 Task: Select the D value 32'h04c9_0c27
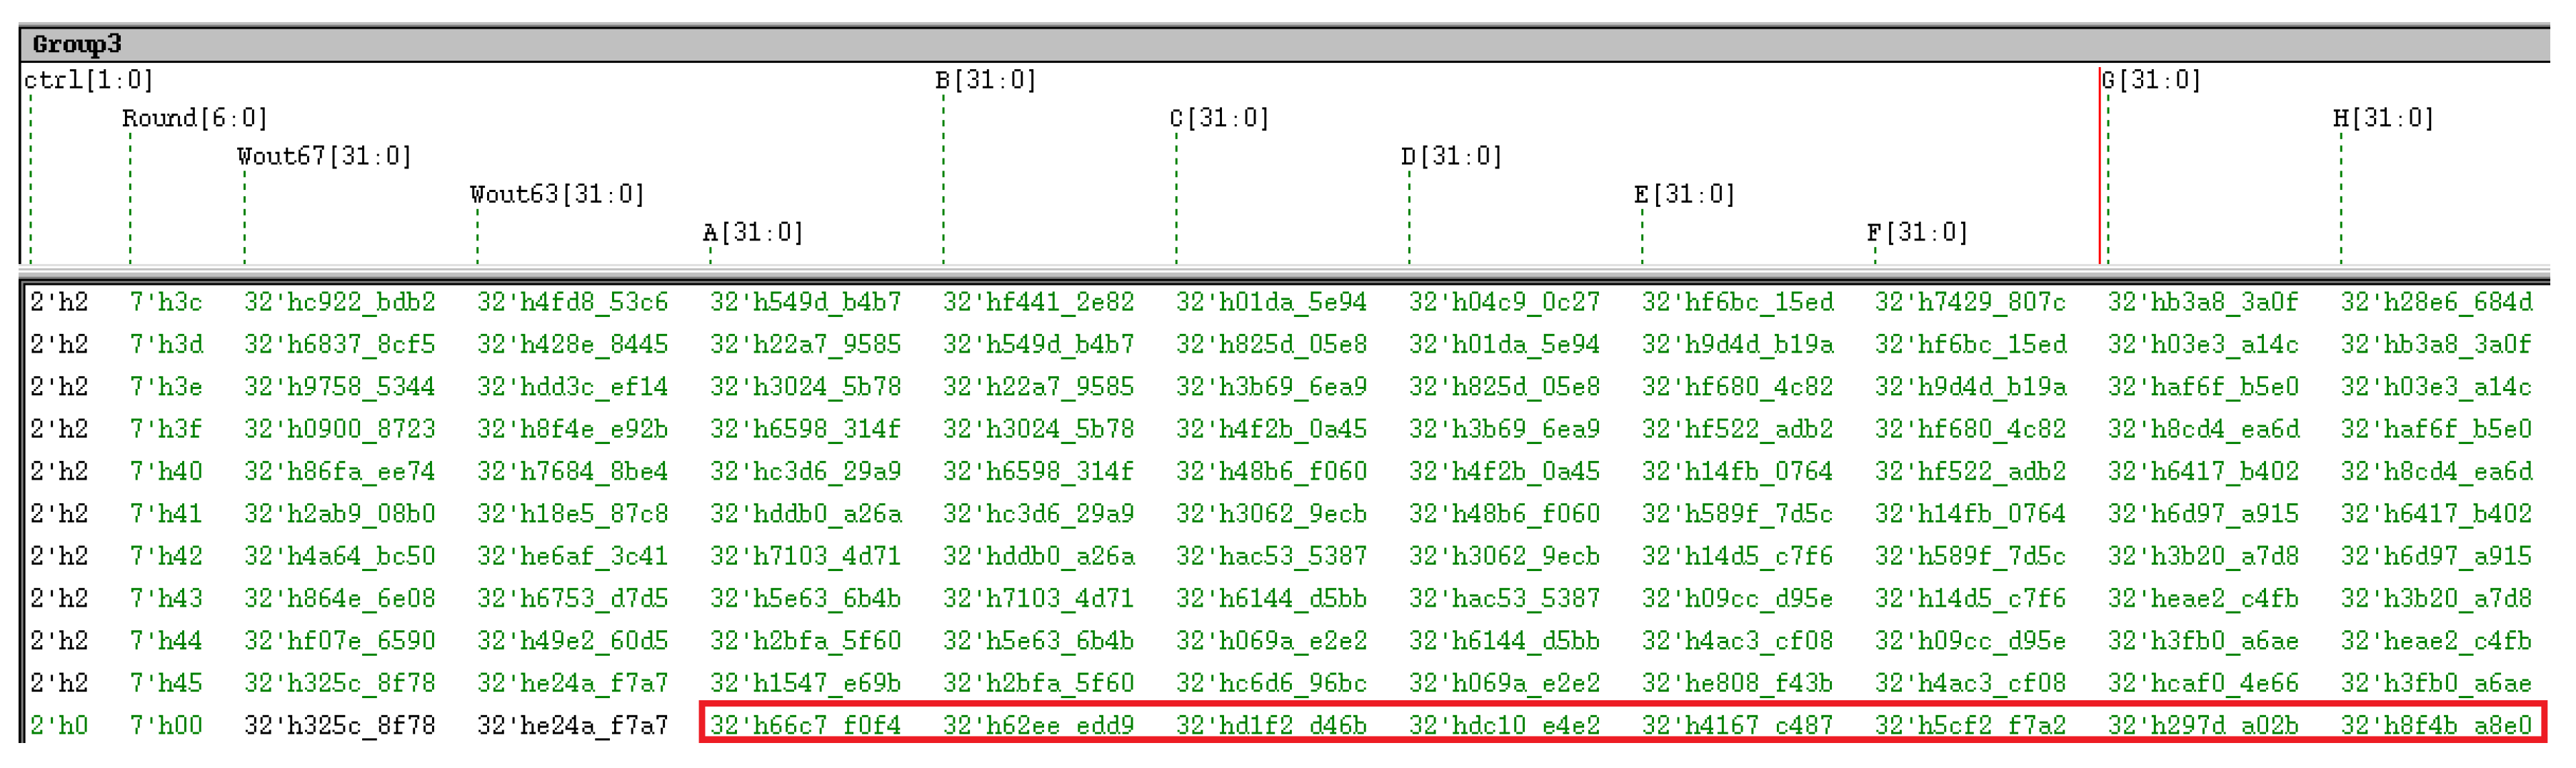(1505, 302)
